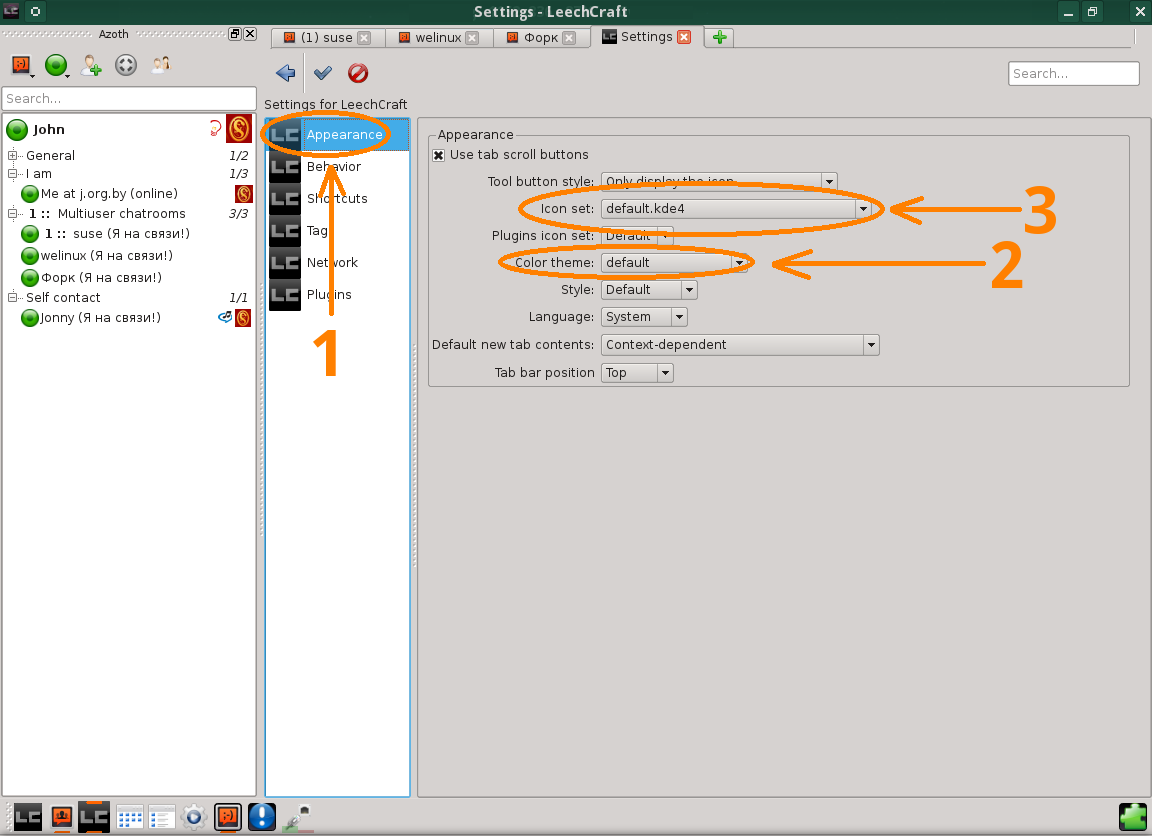The width and height of the screenshot is (1152, 836).
Task: Change status via green orb in Azoth toolbar
Action: (x=57, y=65)
